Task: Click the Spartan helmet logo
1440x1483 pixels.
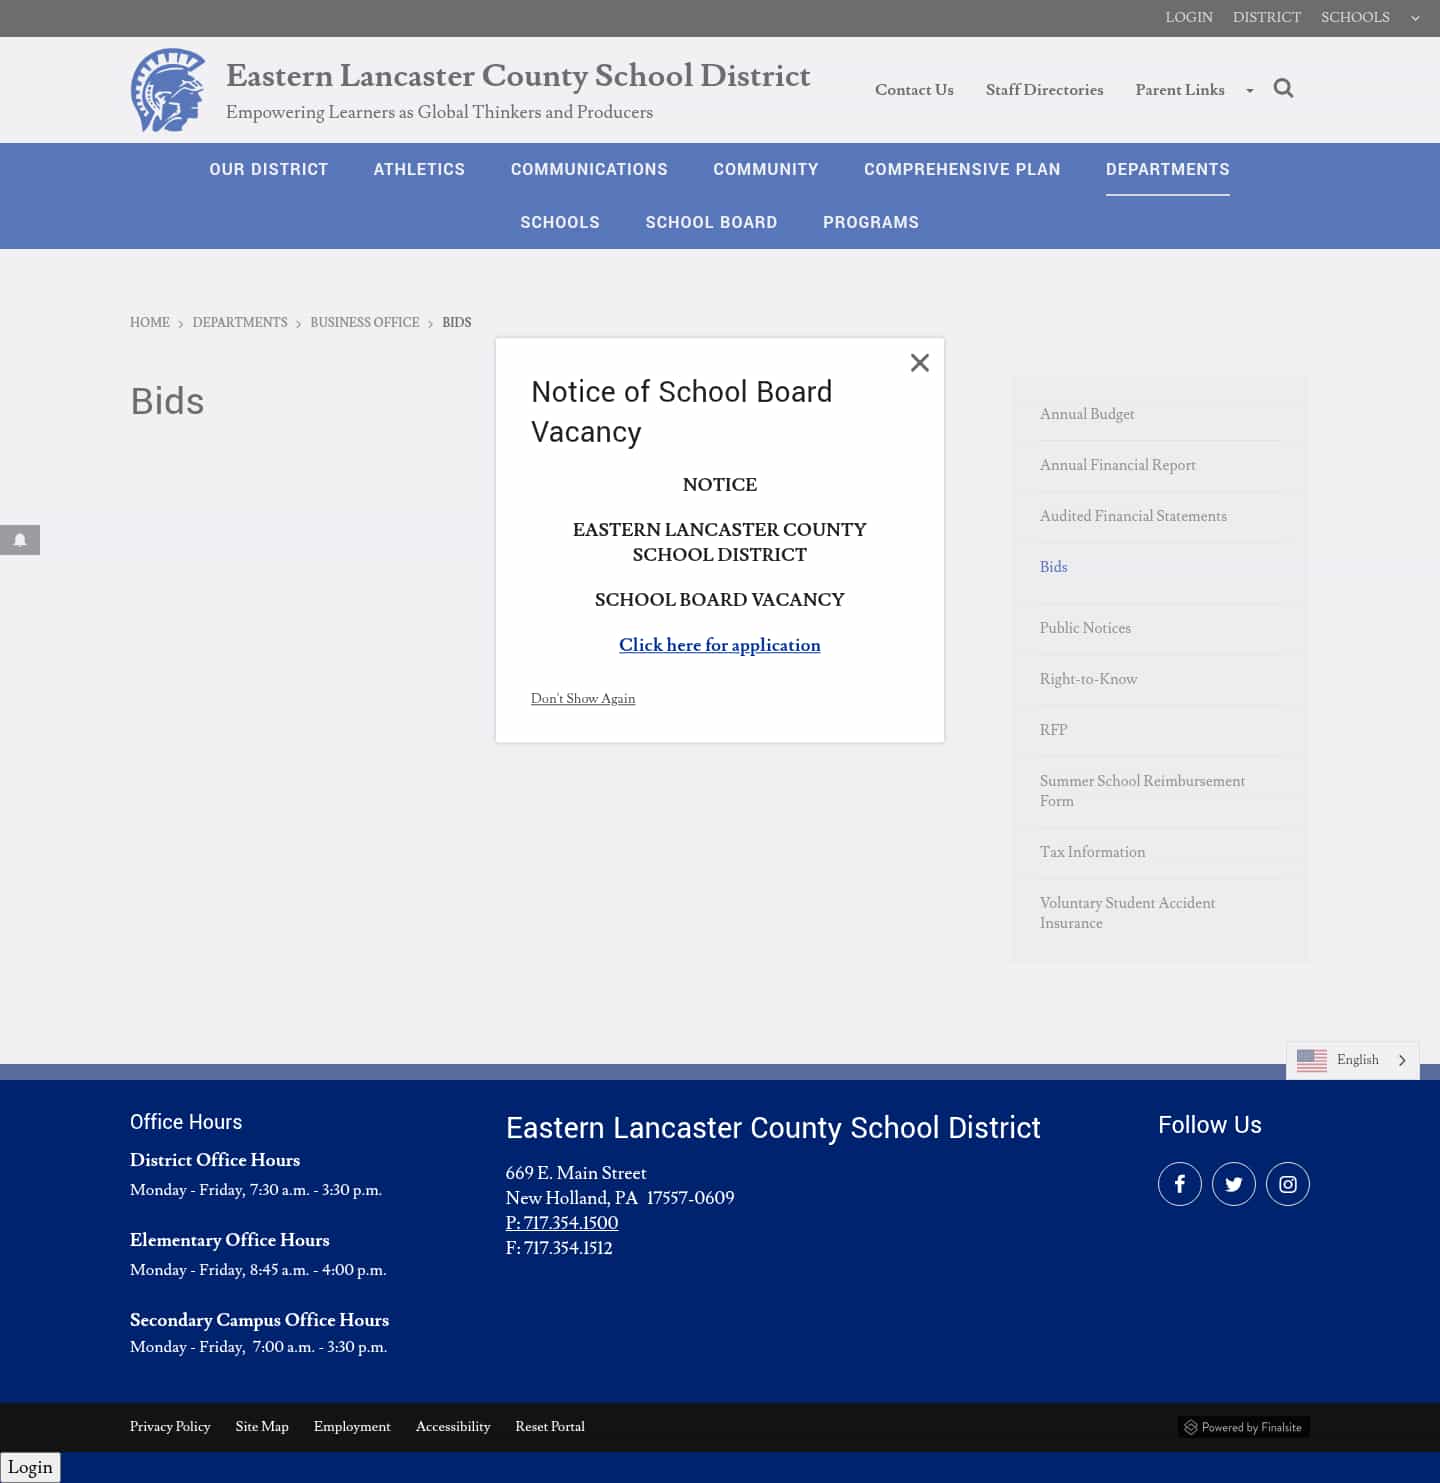Action: (167, 90)
